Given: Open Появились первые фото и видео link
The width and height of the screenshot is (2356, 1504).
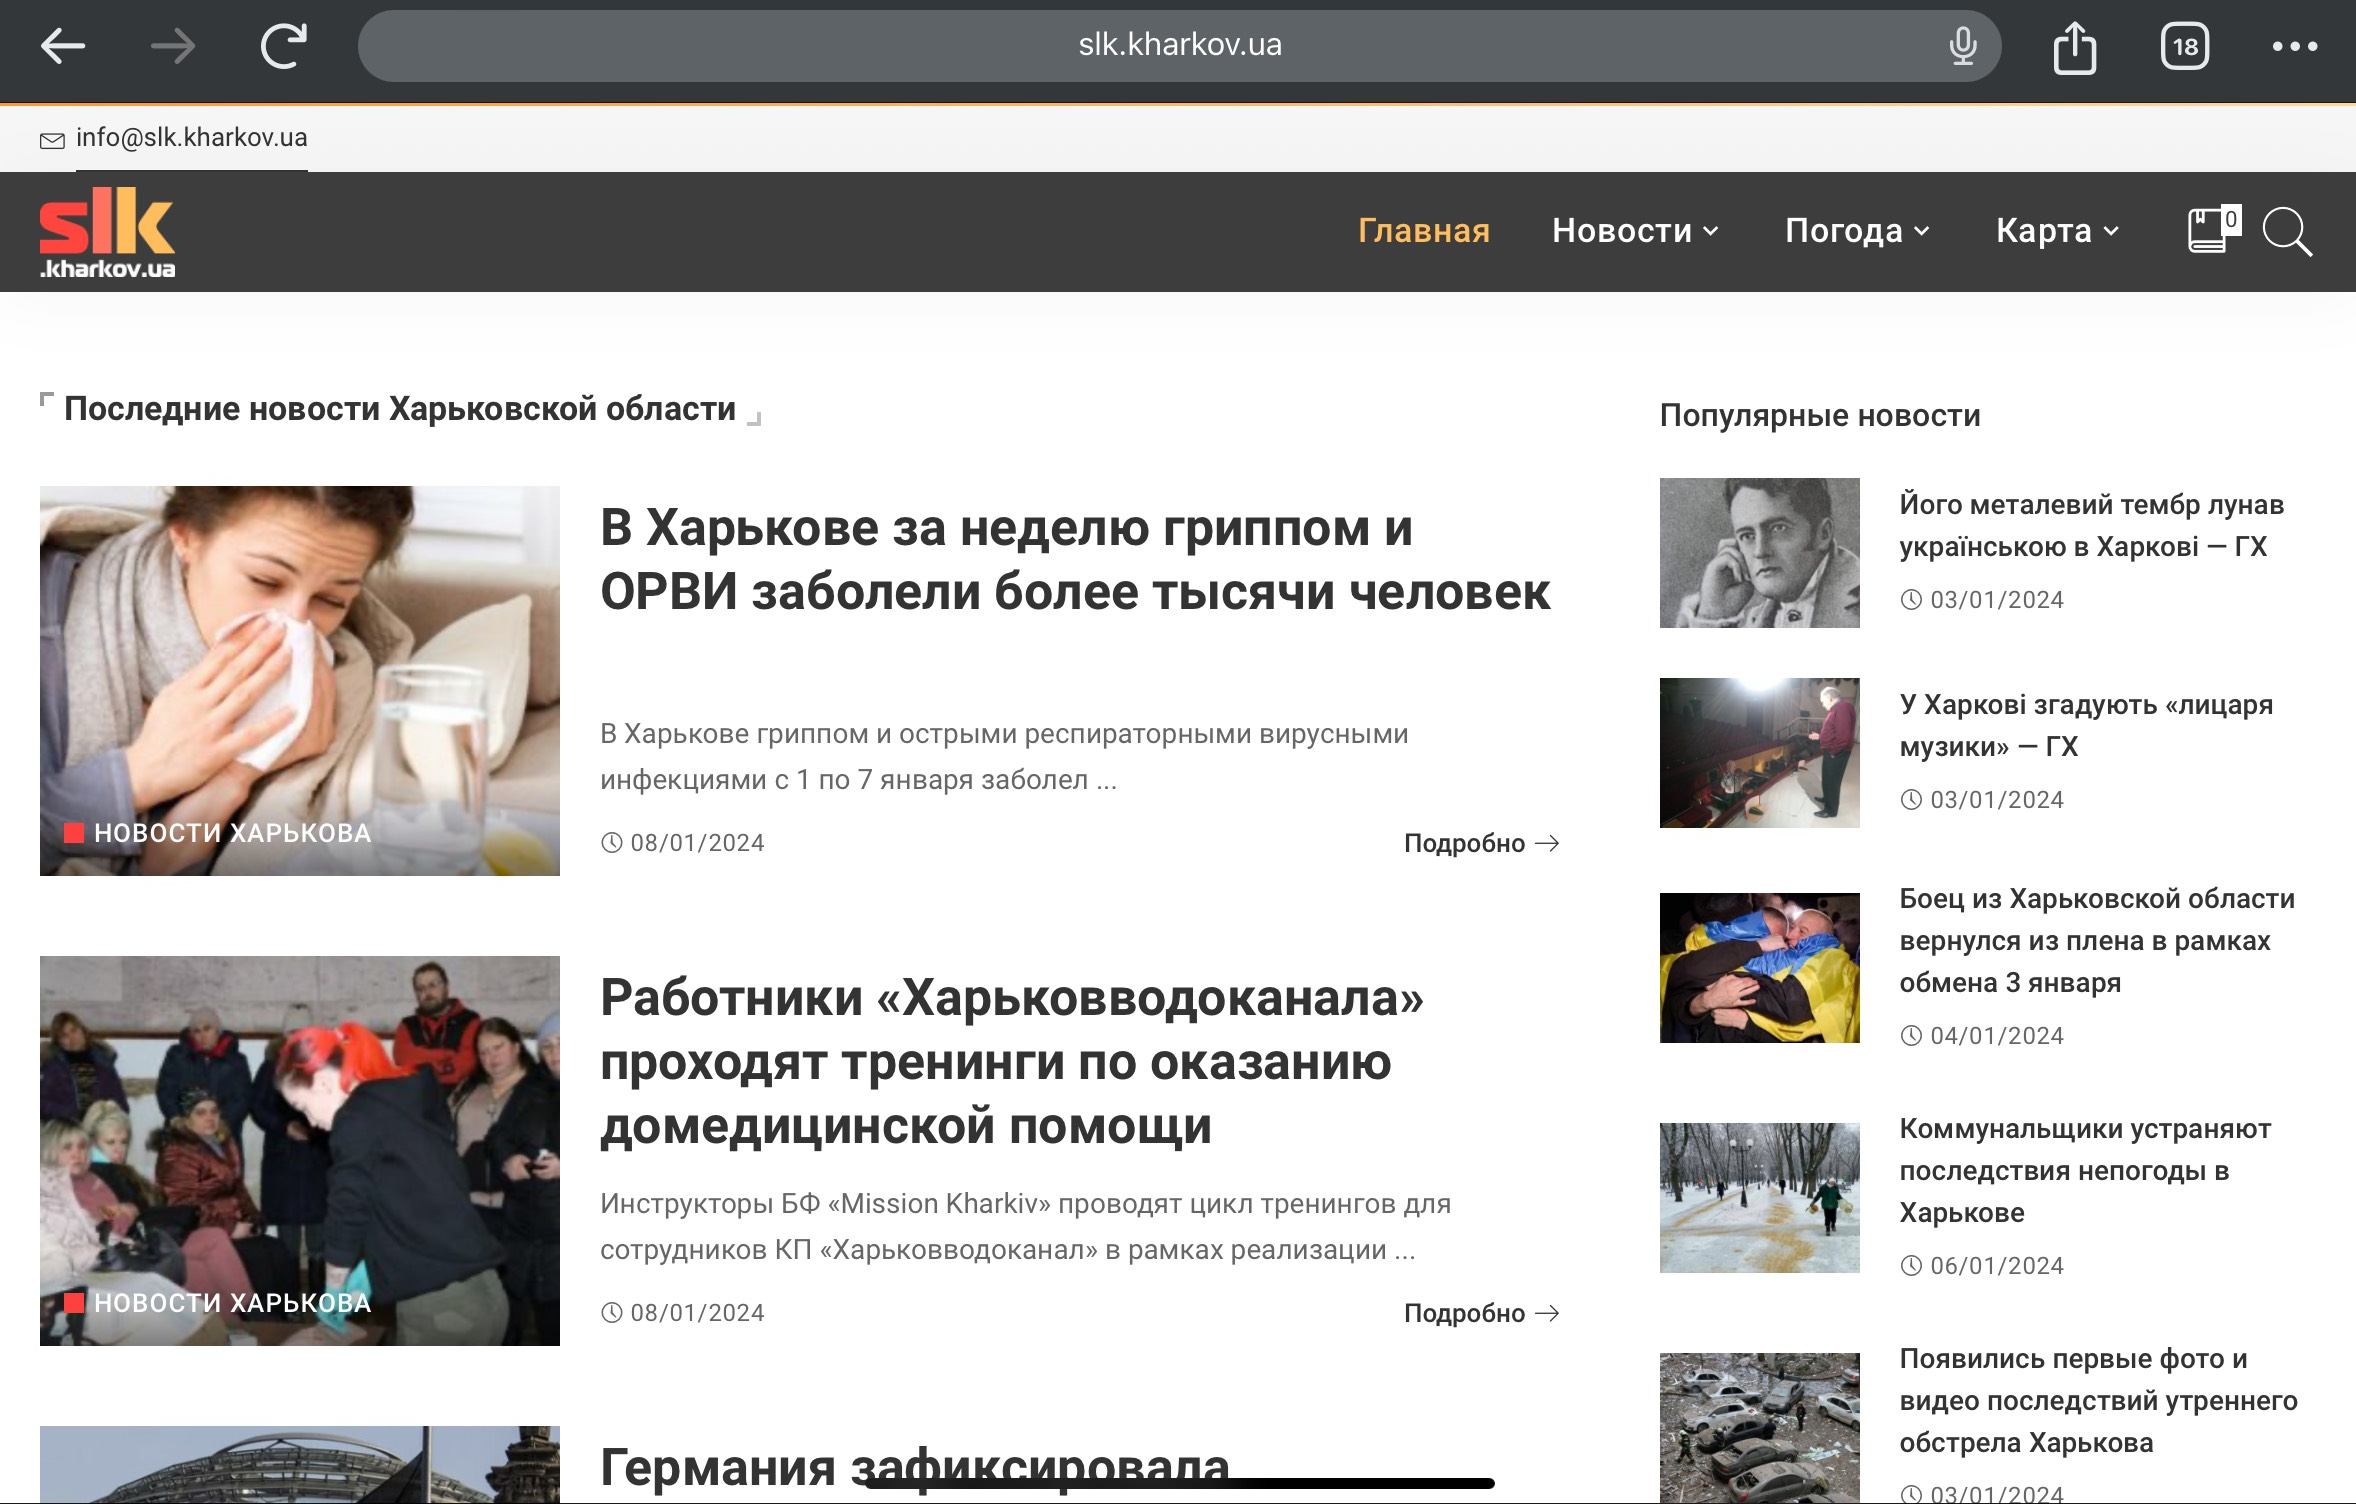Looking at the screenshot, I should 2098,1401.
